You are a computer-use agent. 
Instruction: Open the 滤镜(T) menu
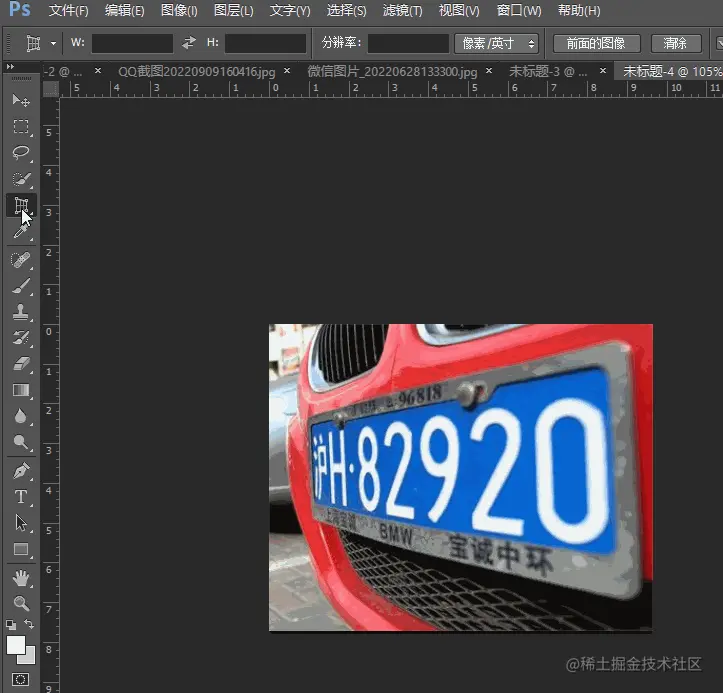(402, 10)
